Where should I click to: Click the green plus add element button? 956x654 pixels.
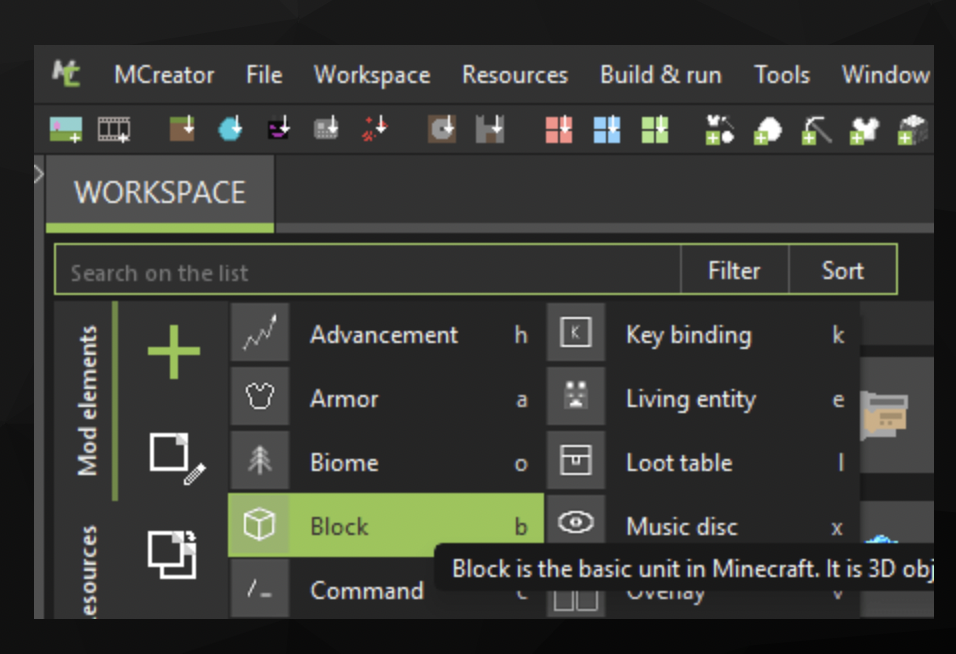[x=174, y=351]
